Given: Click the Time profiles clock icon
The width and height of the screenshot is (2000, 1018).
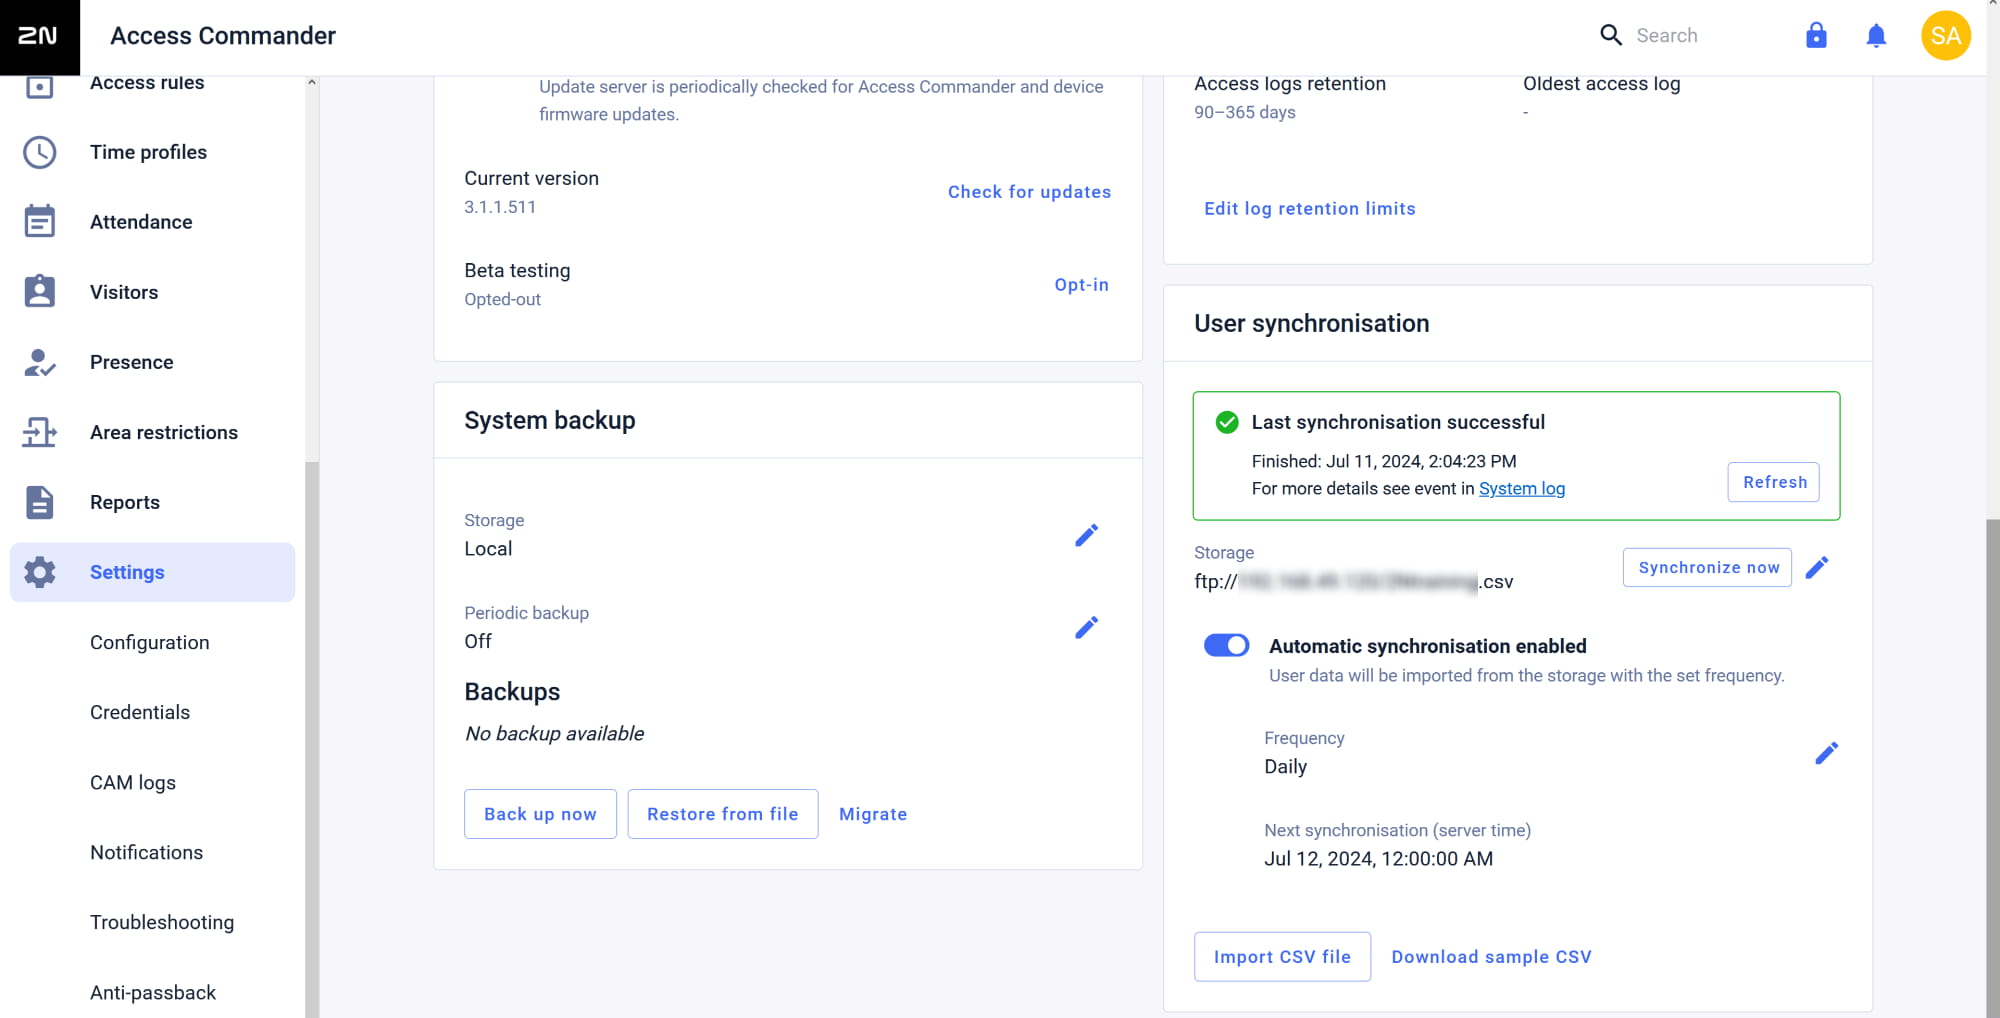Looking at the screenshot, I should coord(39,152).
